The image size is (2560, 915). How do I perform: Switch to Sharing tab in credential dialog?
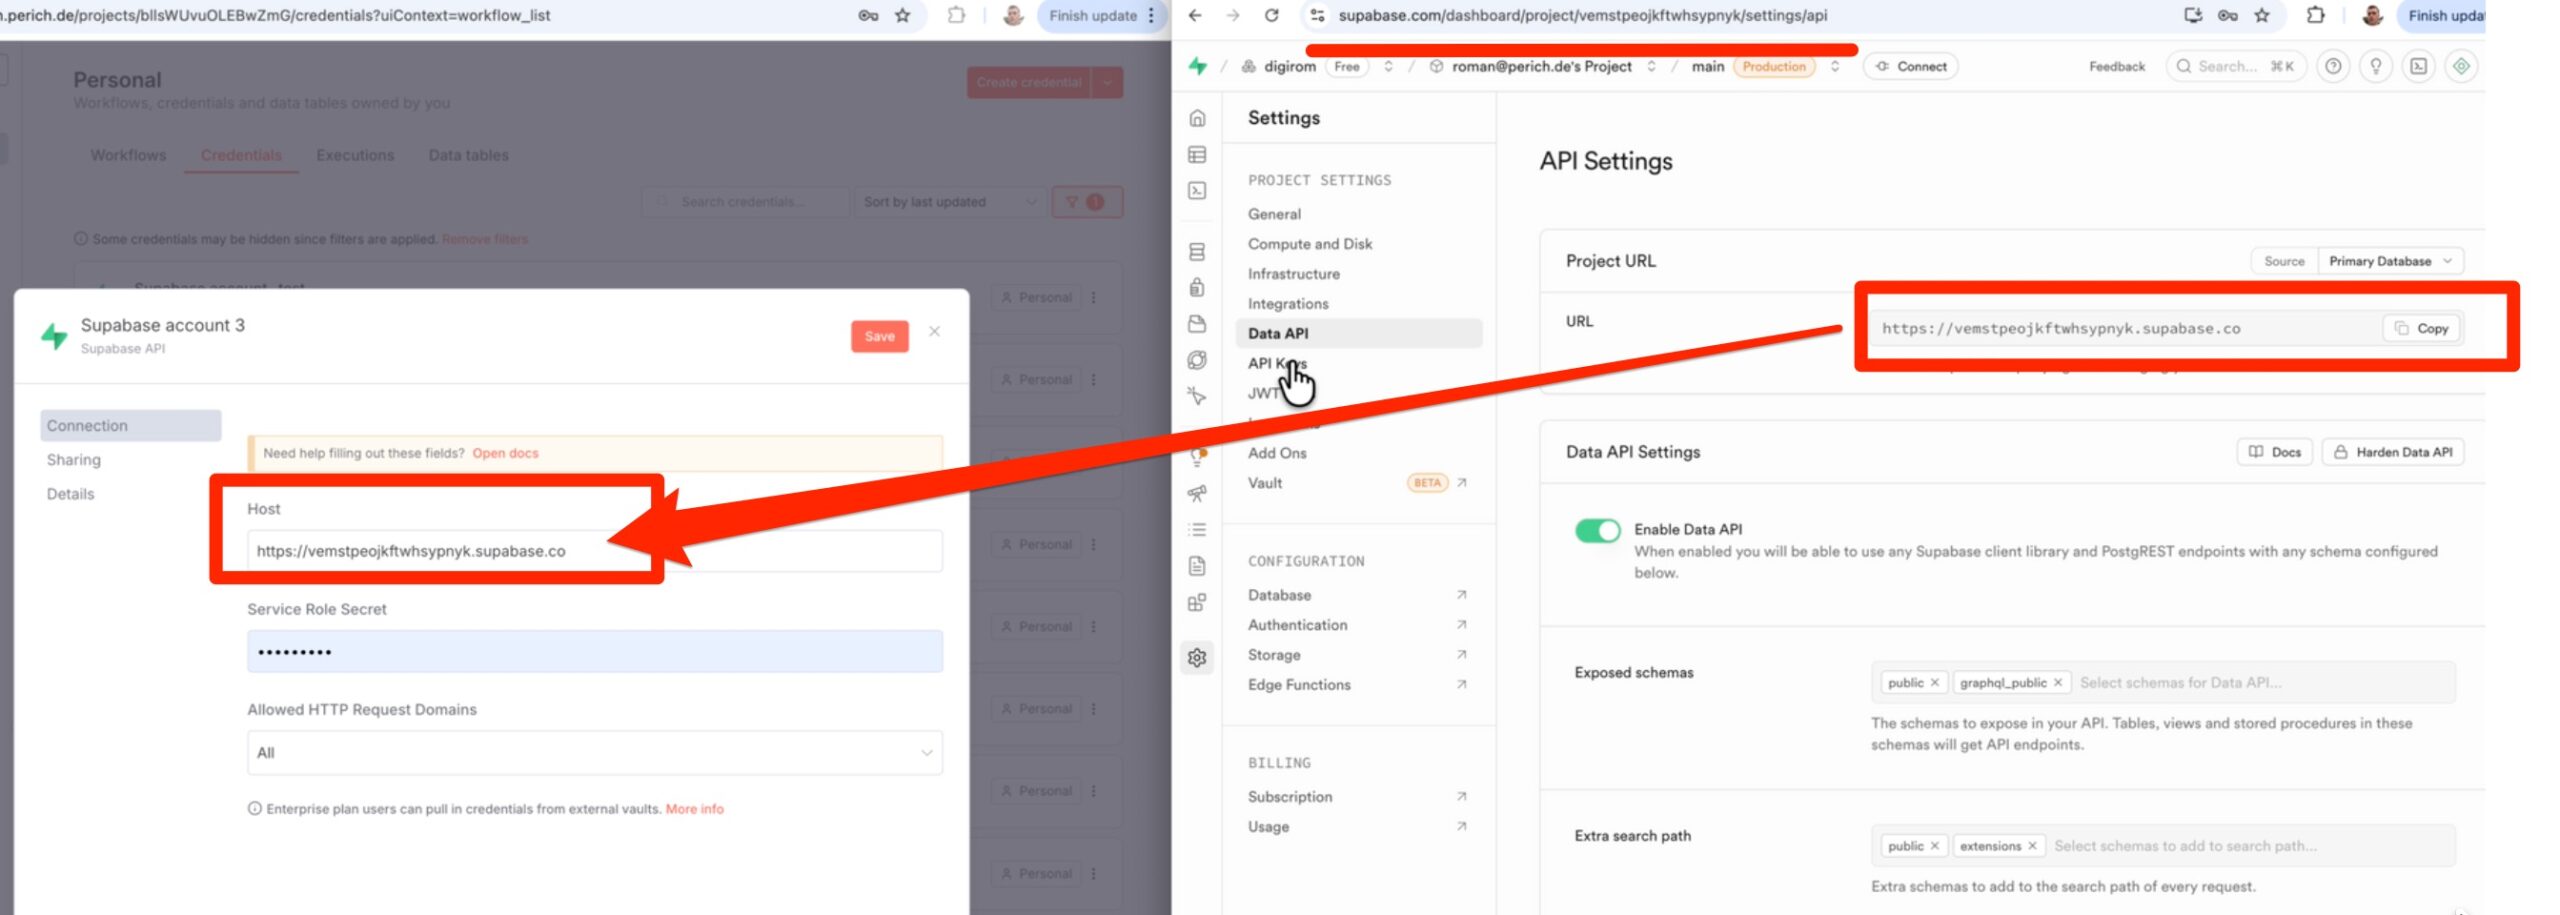point(74,460)
